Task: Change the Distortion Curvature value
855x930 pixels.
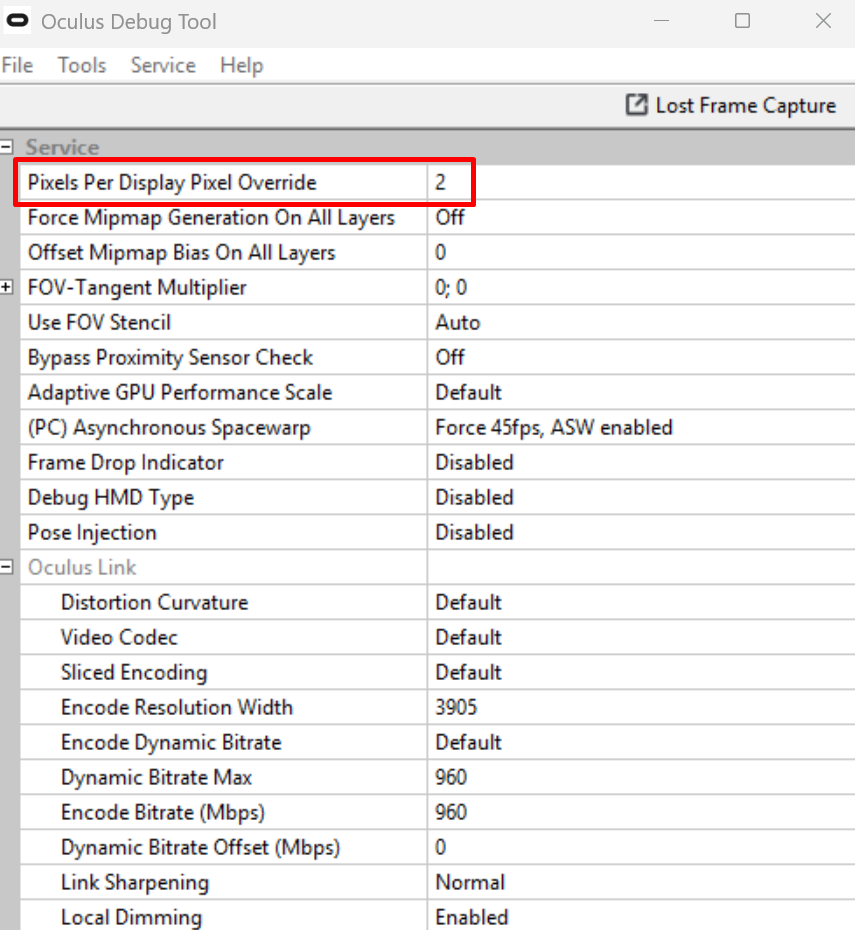Action: coord(640,602)
